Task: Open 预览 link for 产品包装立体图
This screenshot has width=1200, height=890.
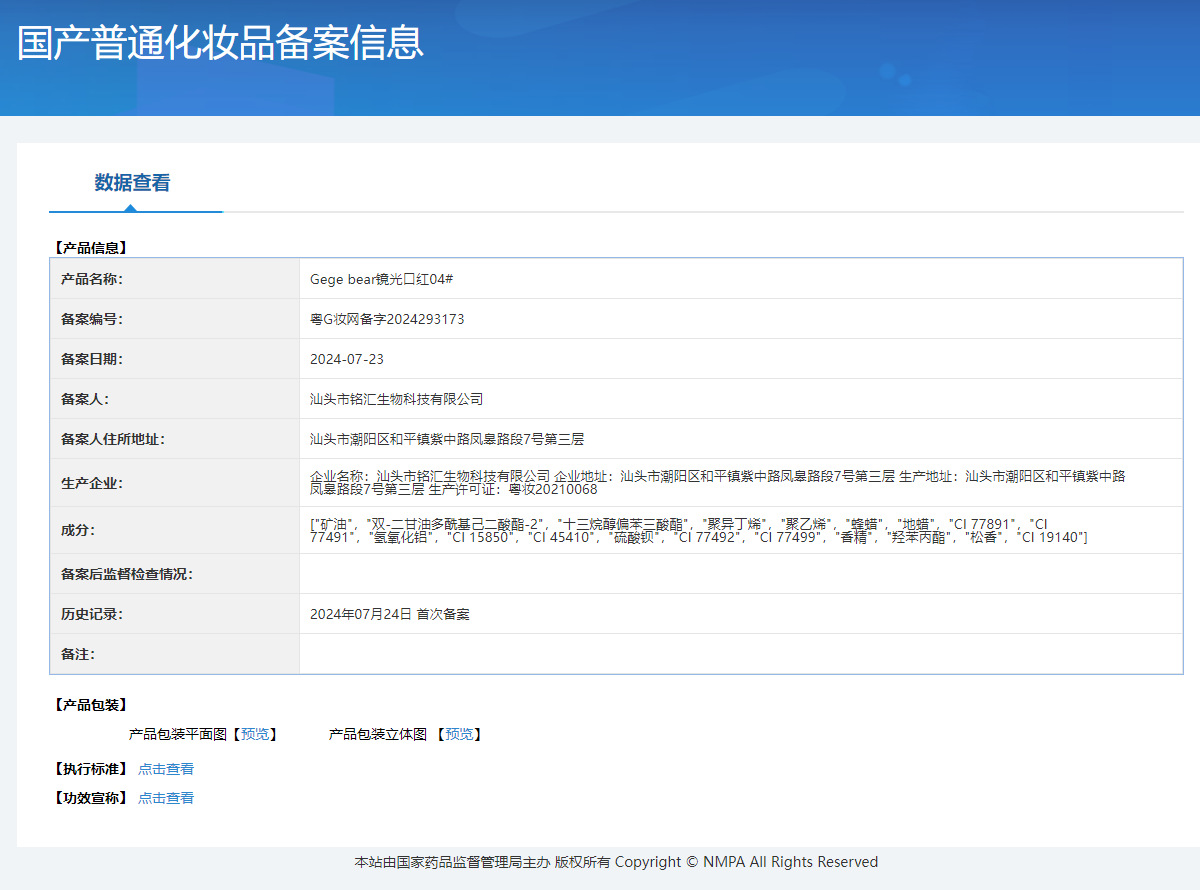Action: coord(459,734)
